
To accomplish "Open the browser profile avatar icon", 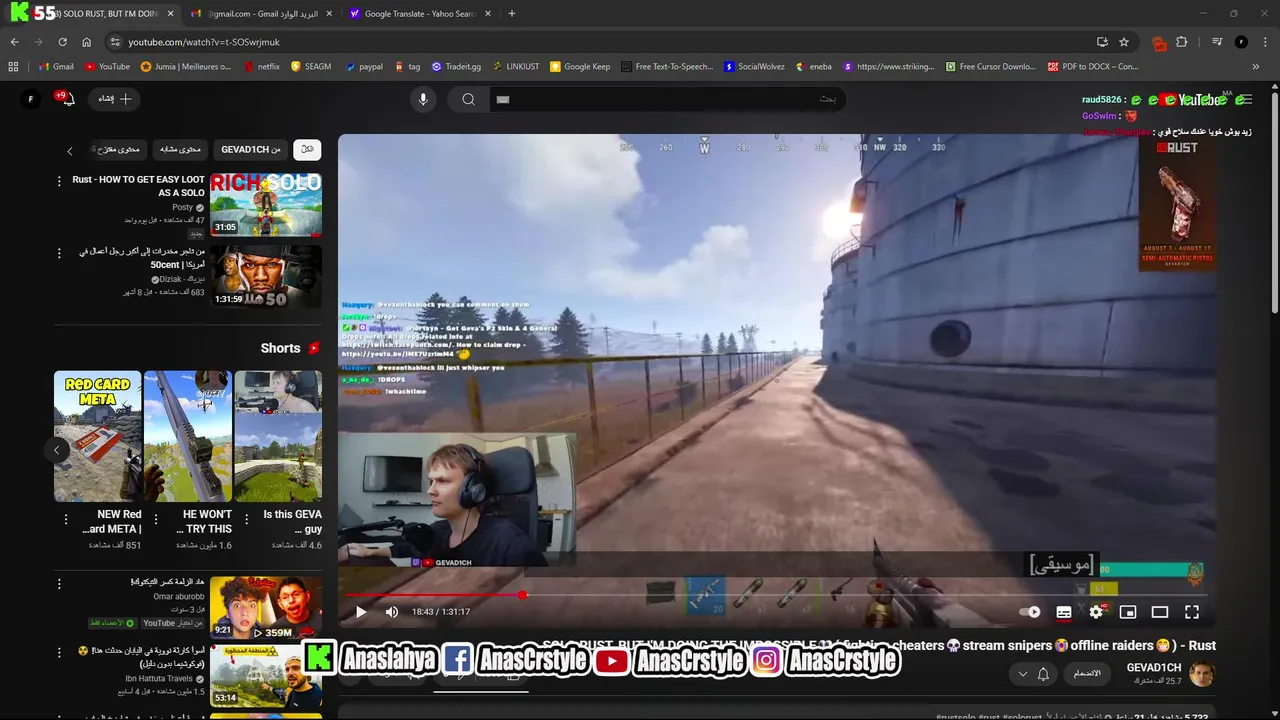I will 1241,42.
